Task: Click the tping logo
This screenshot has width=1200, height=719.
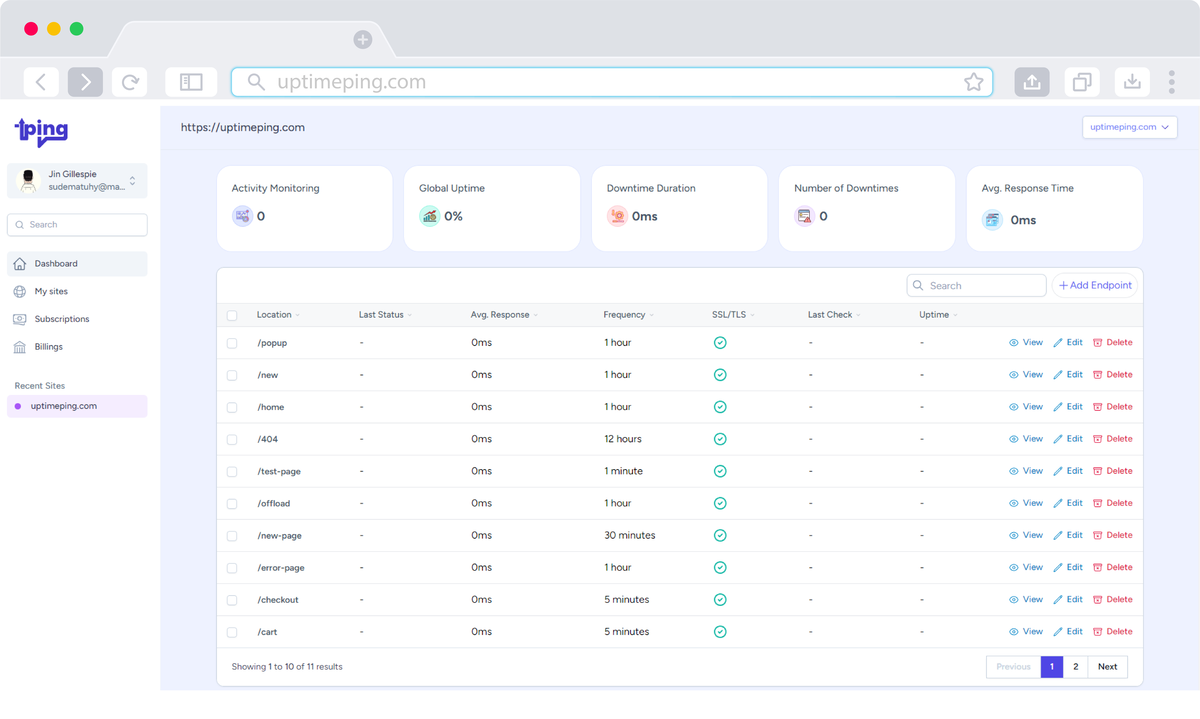Action: [41, 131]
